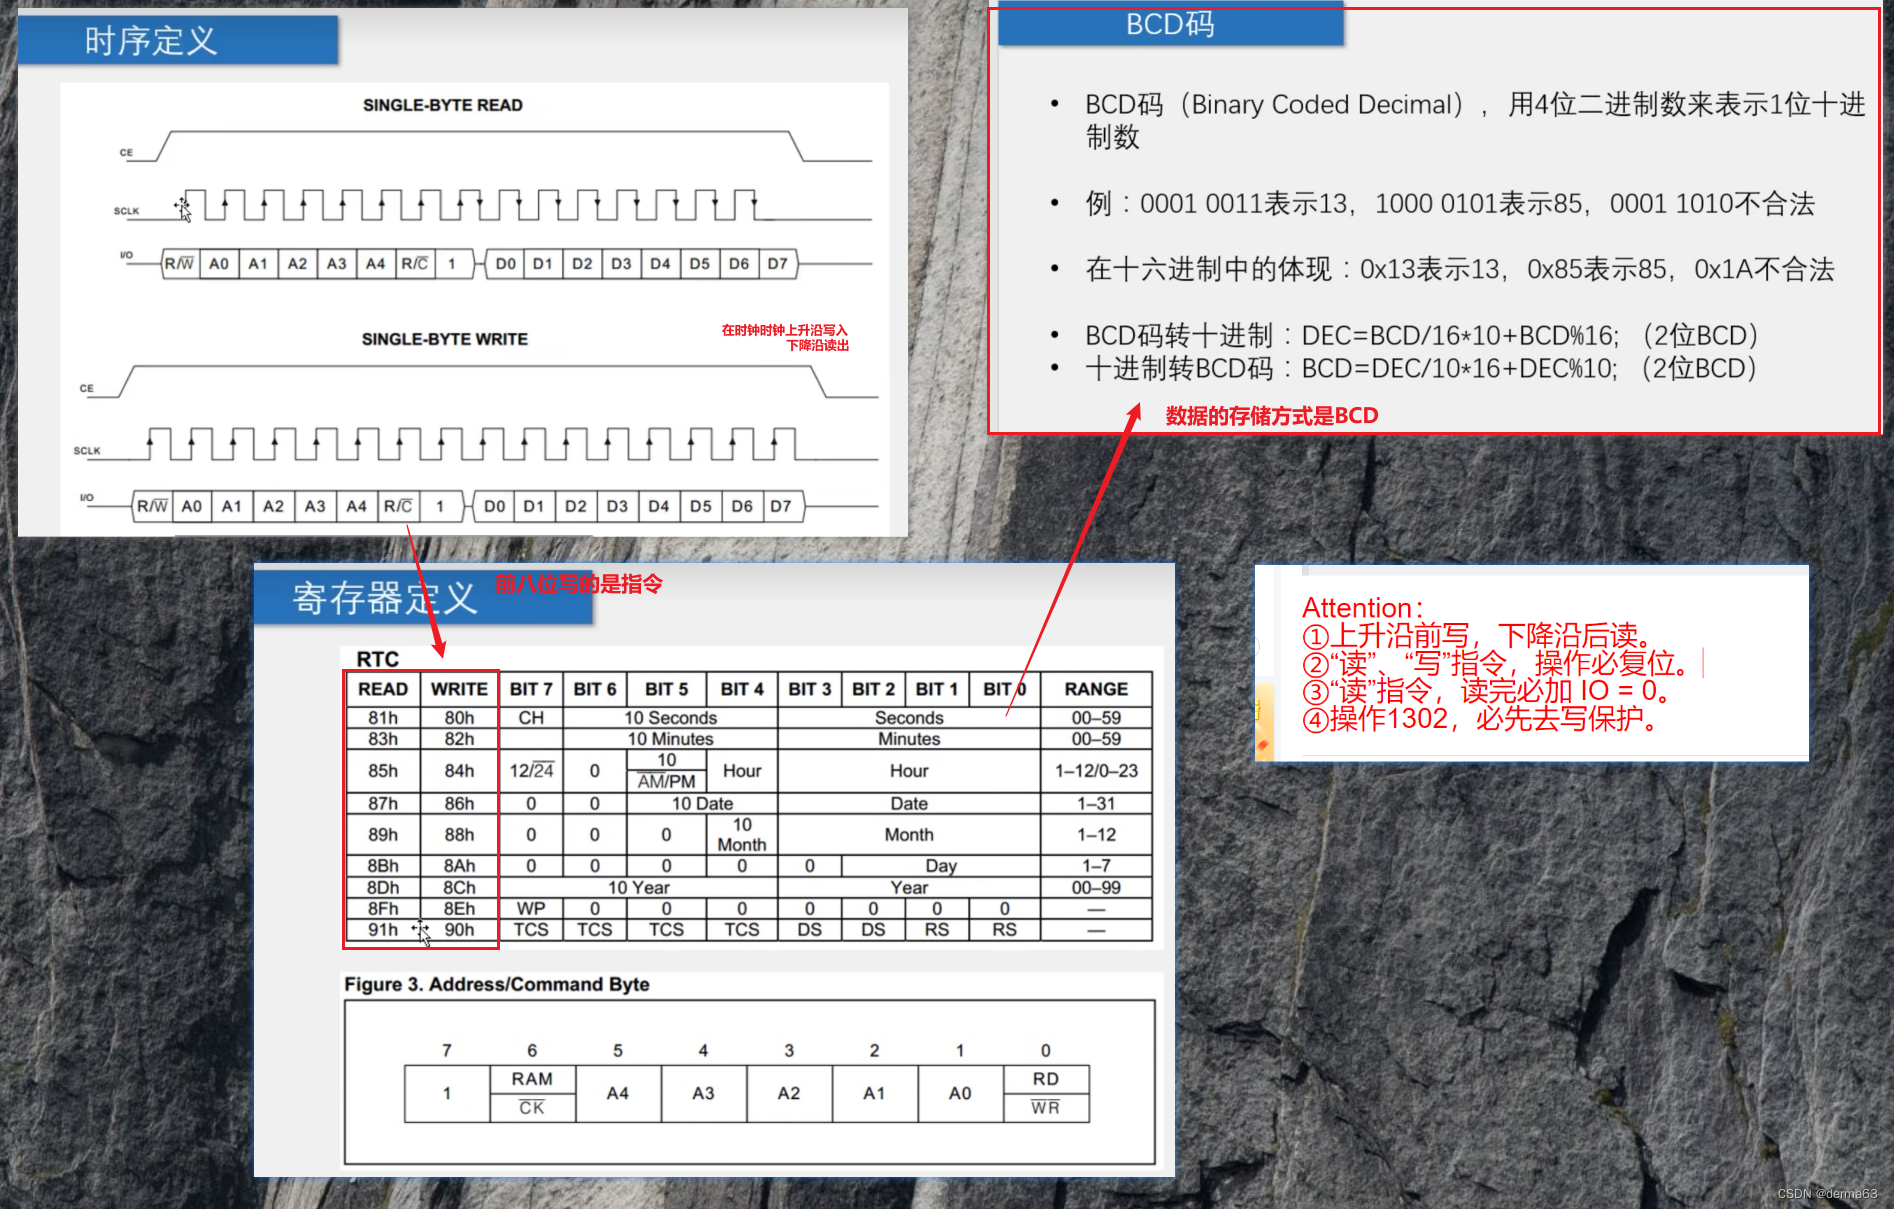Click the CH bit cell
This screenshot has height=1209, width=1894.
coord(531,718)
